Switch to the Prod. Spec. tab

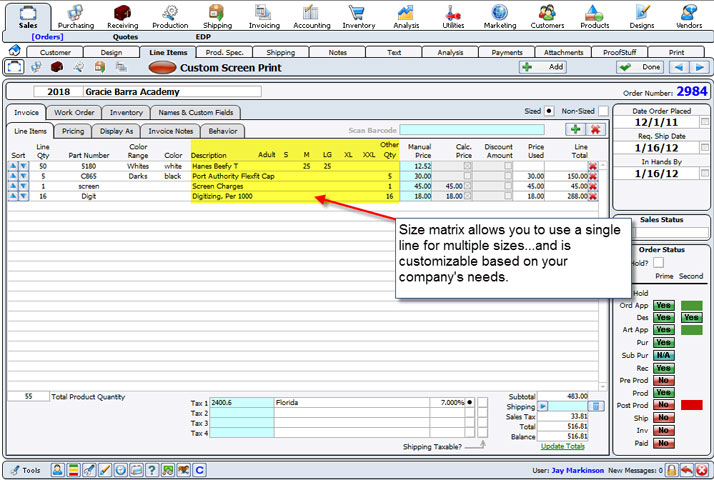pos(224,52)
